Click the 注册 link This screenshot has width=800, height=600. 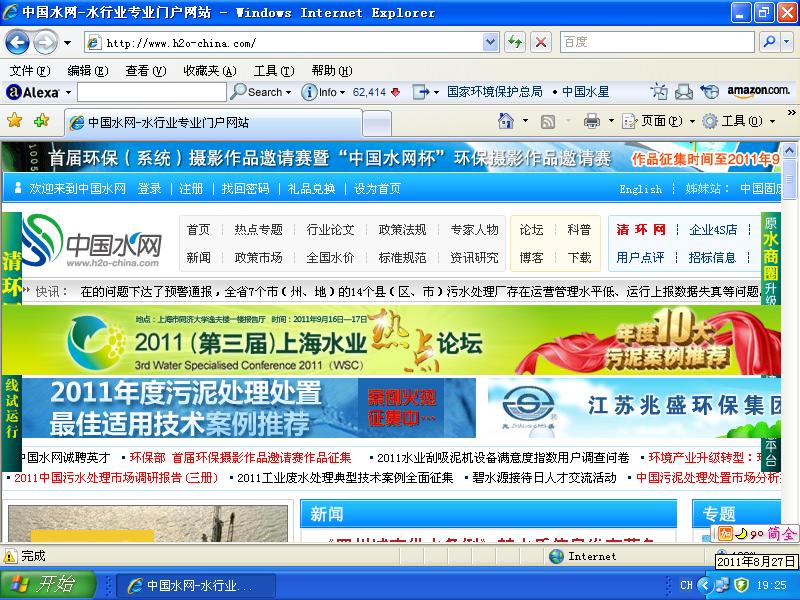tap(191, 189)
